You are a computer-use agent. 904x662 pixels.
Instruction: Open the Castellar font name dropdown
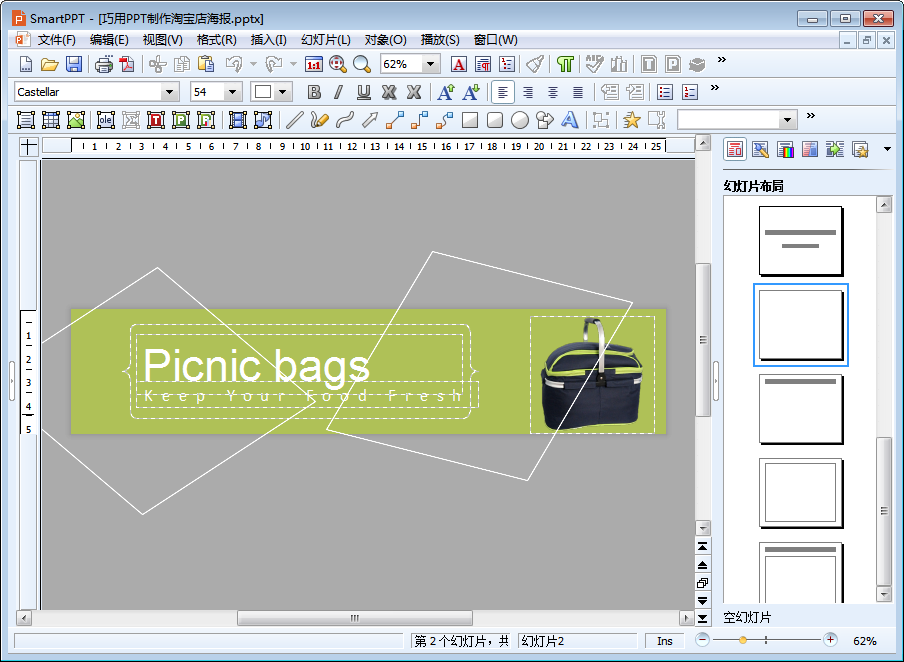[x=170, y=92]
